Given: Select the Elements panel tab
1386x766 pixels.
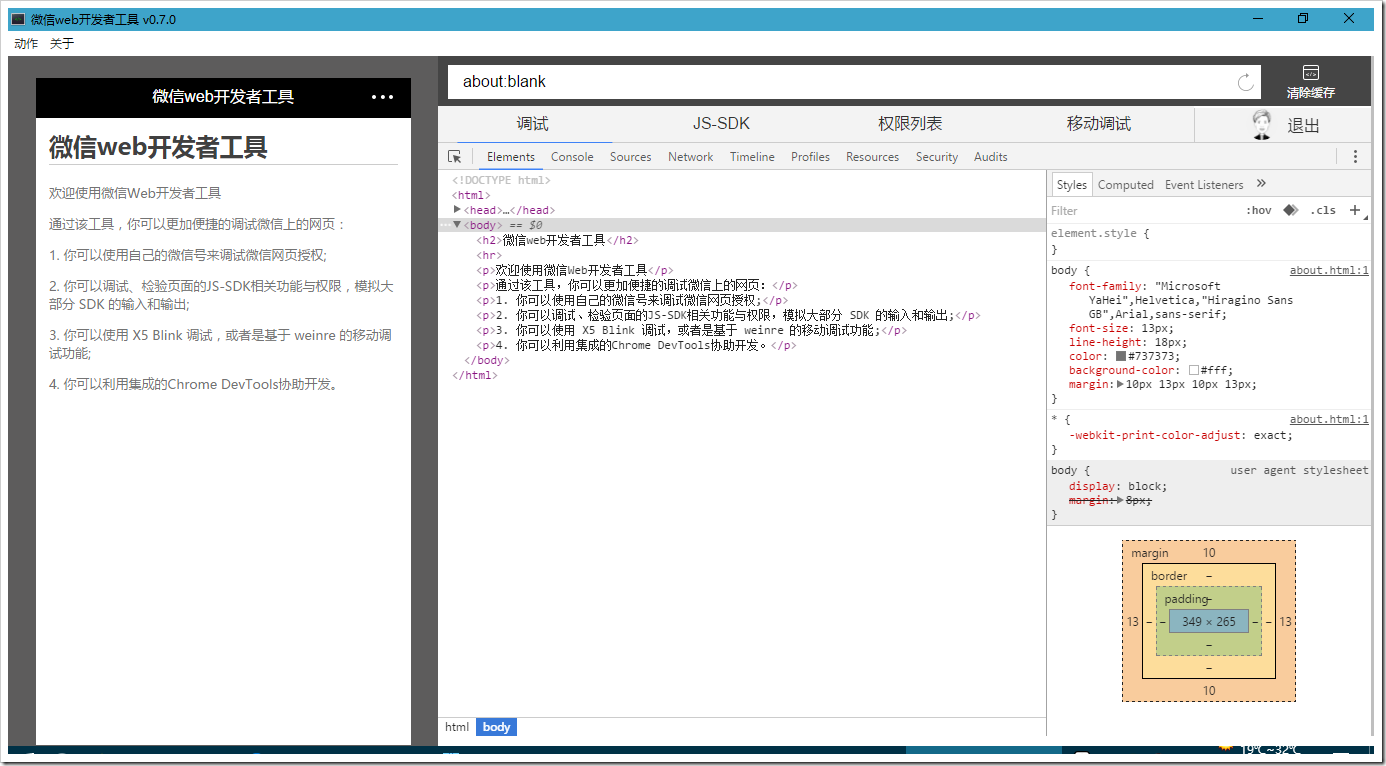Looking at the screenshot, I should pos(511,157).
